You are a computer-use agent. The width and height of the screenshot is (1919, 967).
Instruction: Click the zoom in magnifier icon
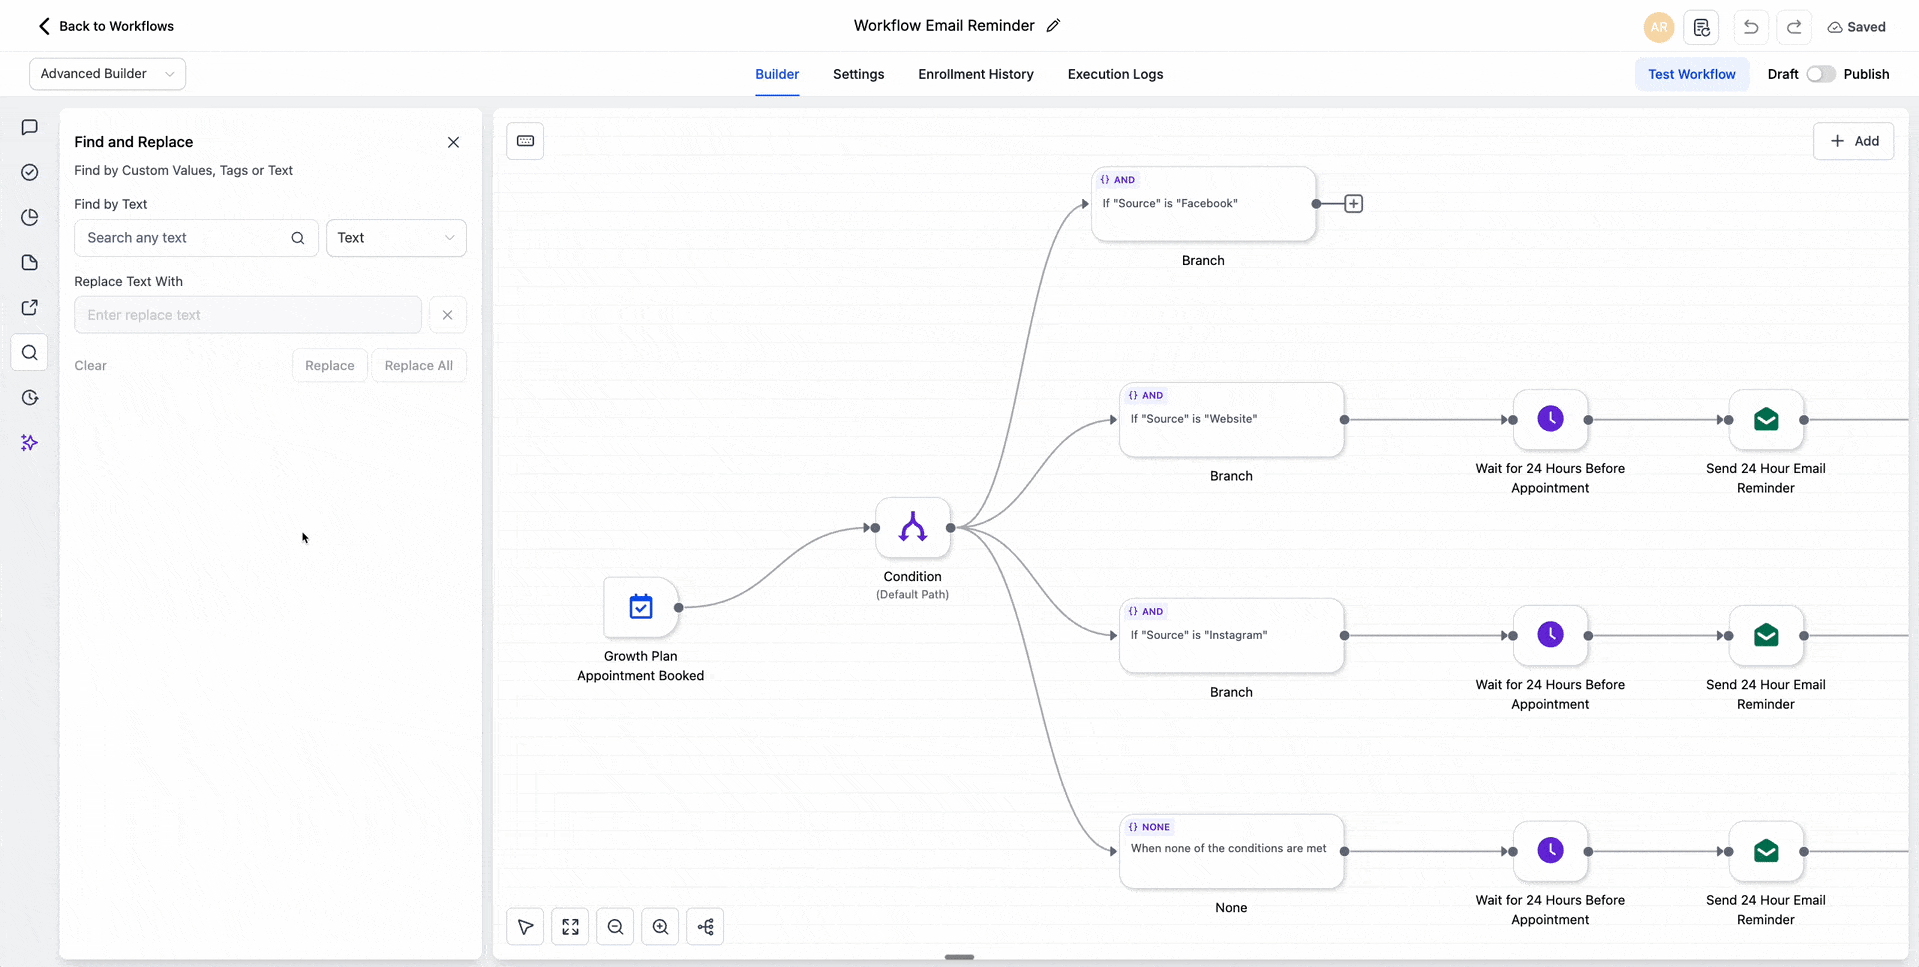660,927
